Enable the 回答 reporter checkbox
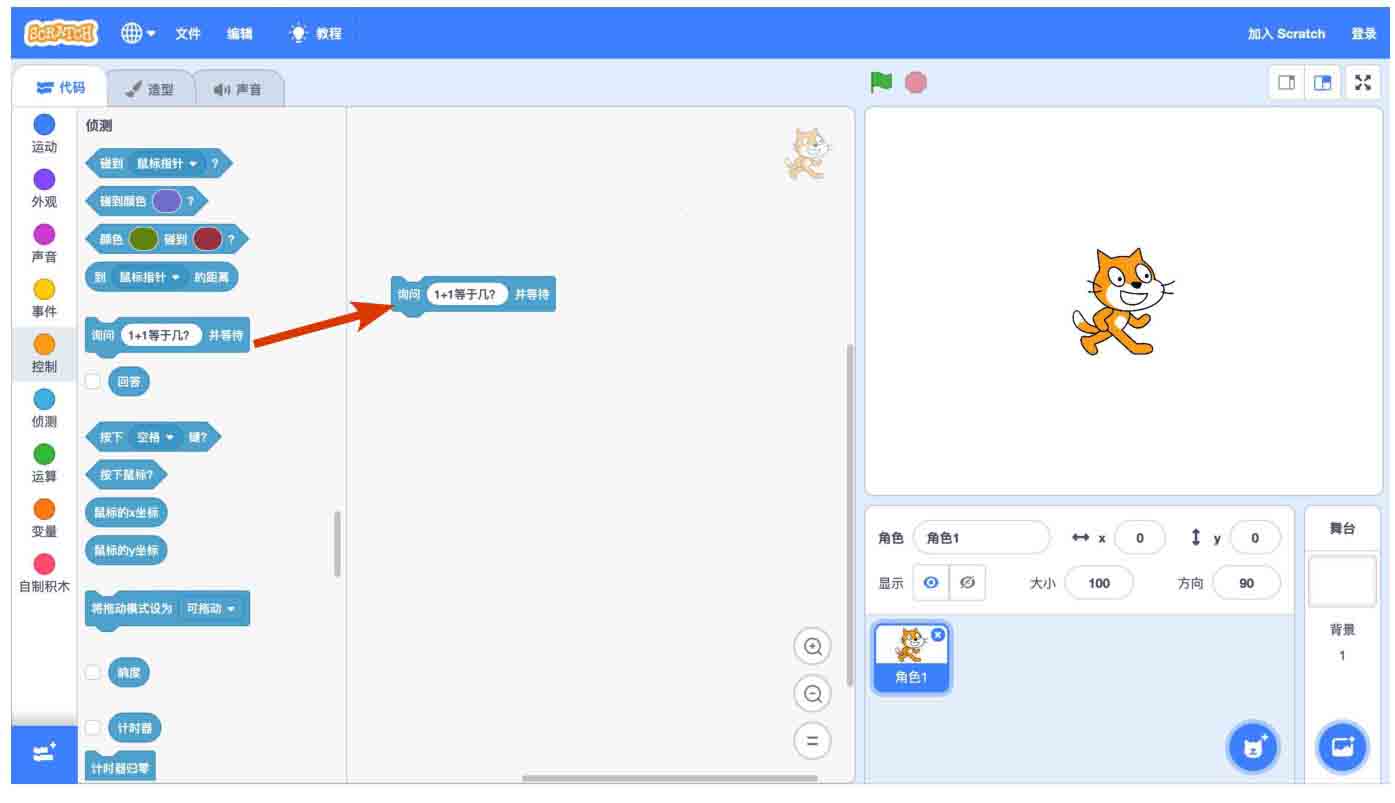 93,381
